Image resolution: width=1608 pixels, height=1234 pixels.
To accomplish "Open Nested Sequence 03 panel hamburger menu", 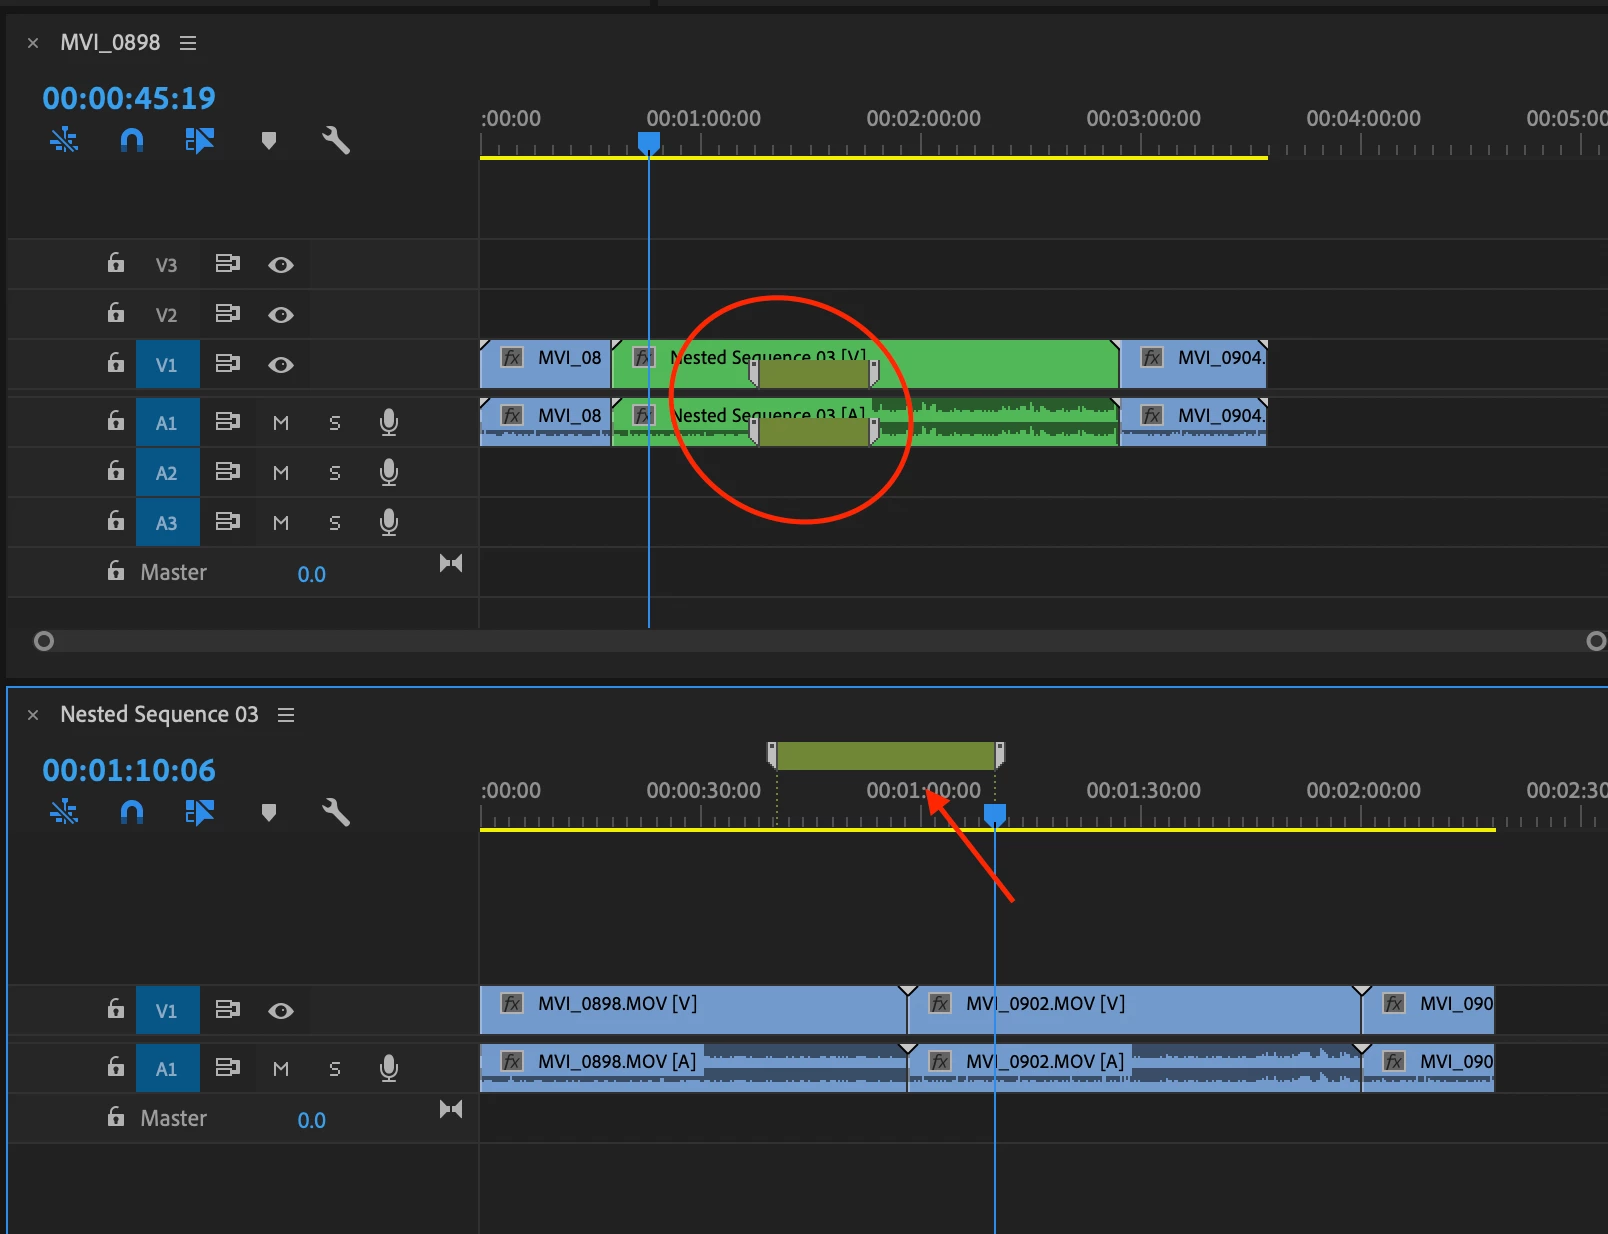I will [x=286, y=715].
